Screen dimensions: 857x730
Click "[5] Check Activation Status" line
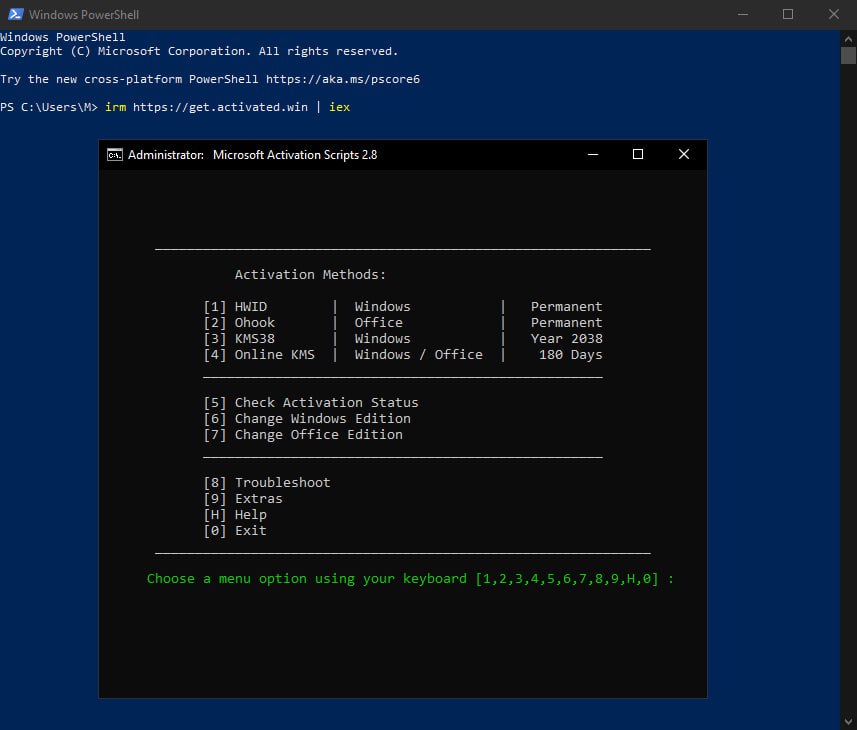pos(311,403)
